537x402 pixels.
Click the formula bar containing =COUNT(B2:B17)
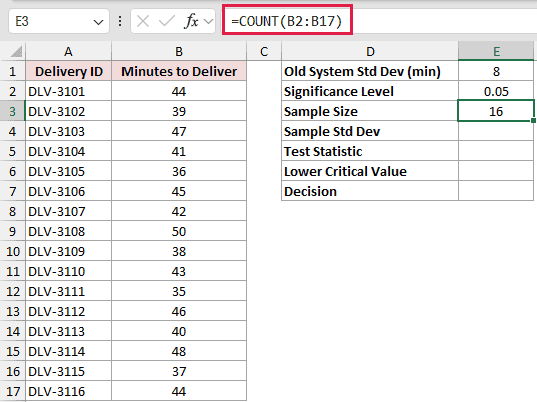380,21
